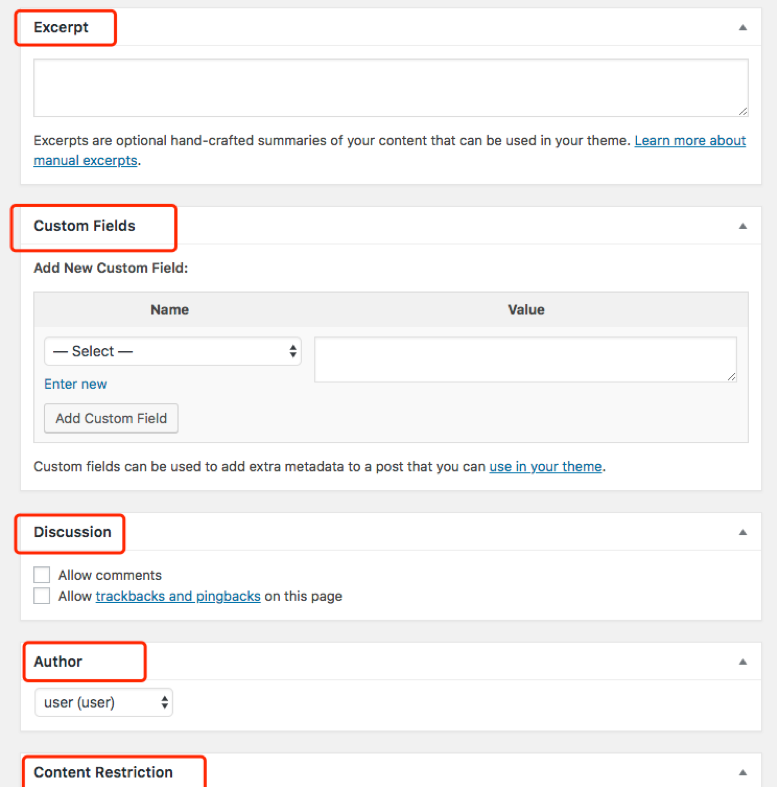Collapse the Author panel arrow

click(x=742, y=662)
